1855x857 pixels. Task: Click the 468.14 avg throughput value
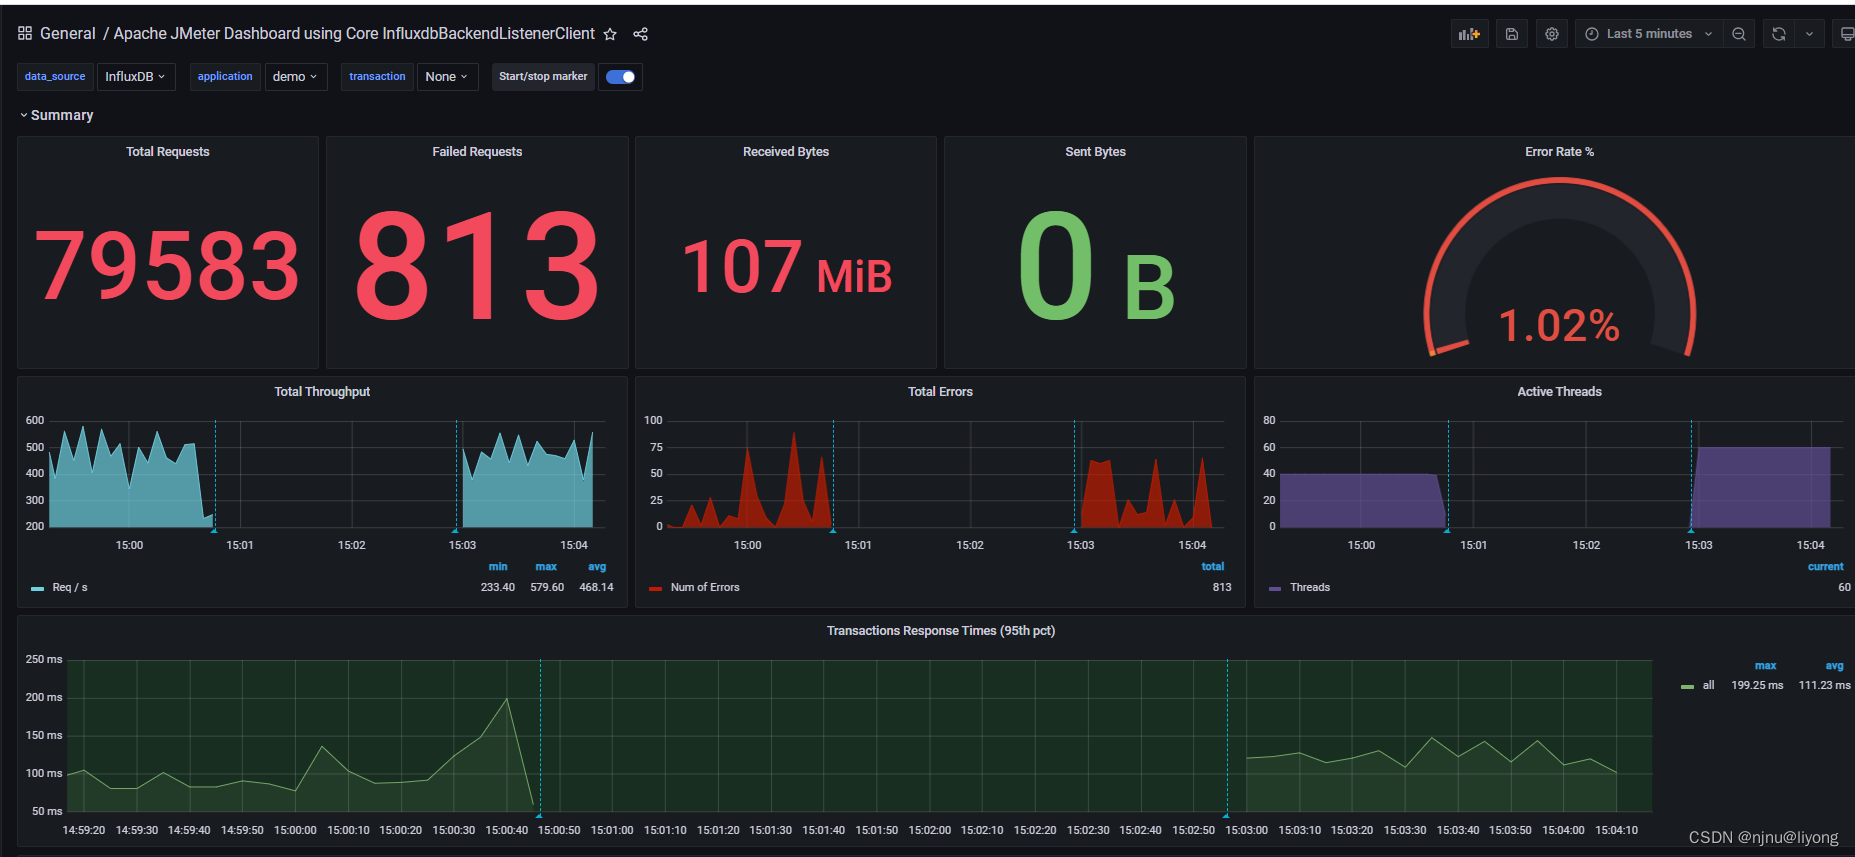tap(596, 588)
